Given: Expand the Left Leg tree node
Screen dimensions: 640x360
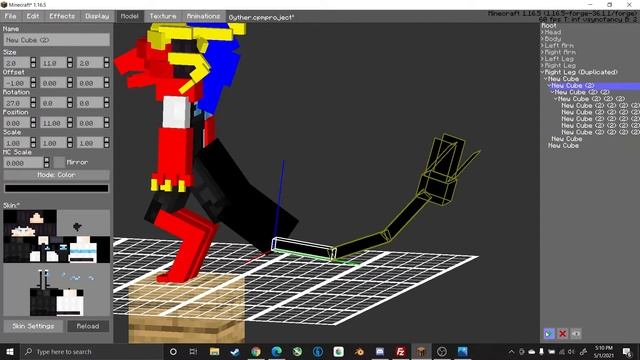Looking at the screenshot, I should pos(542,59).
